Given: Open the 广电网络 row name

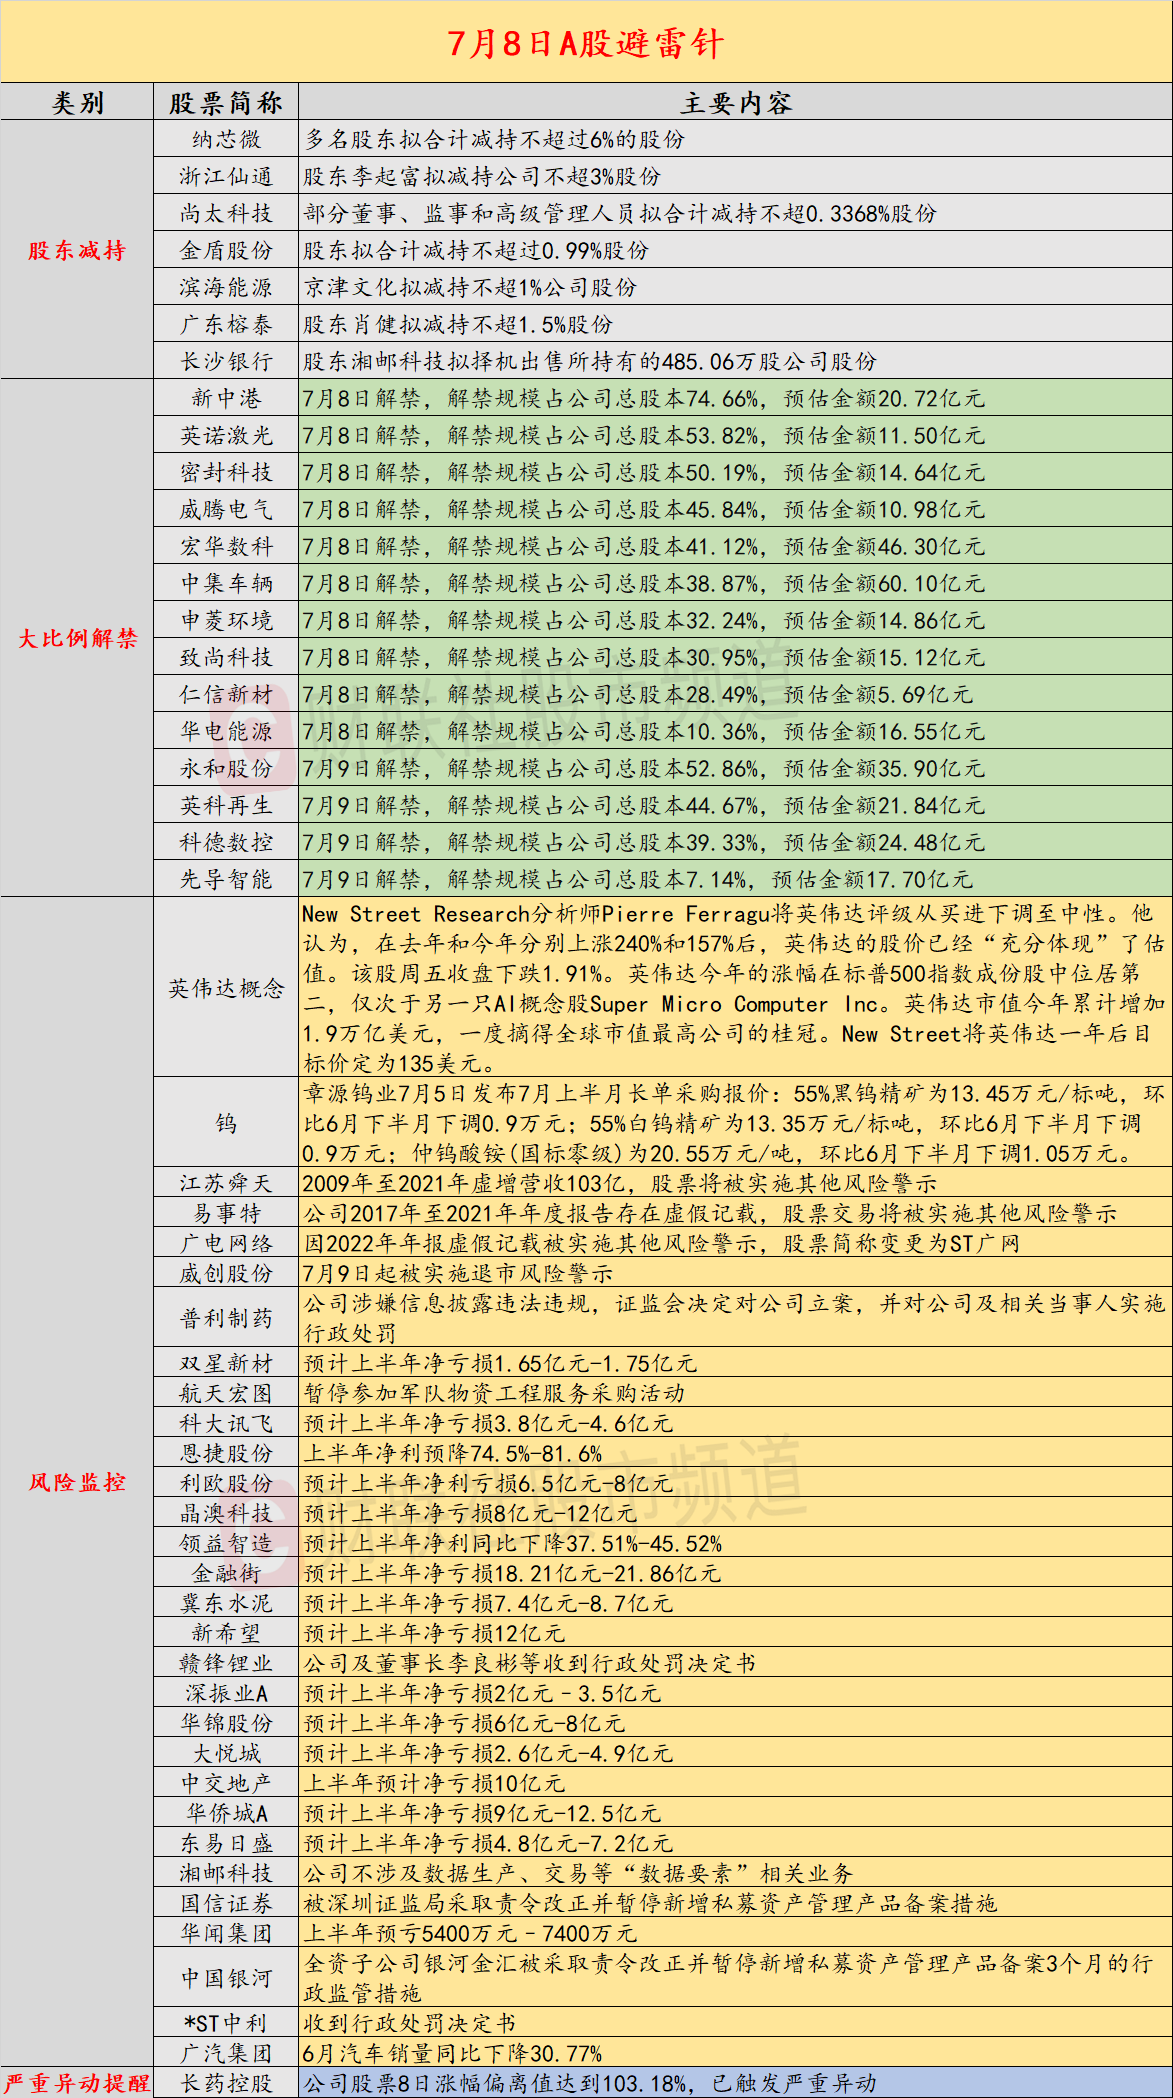Looking at the screenshot, I should point(226,1243).
